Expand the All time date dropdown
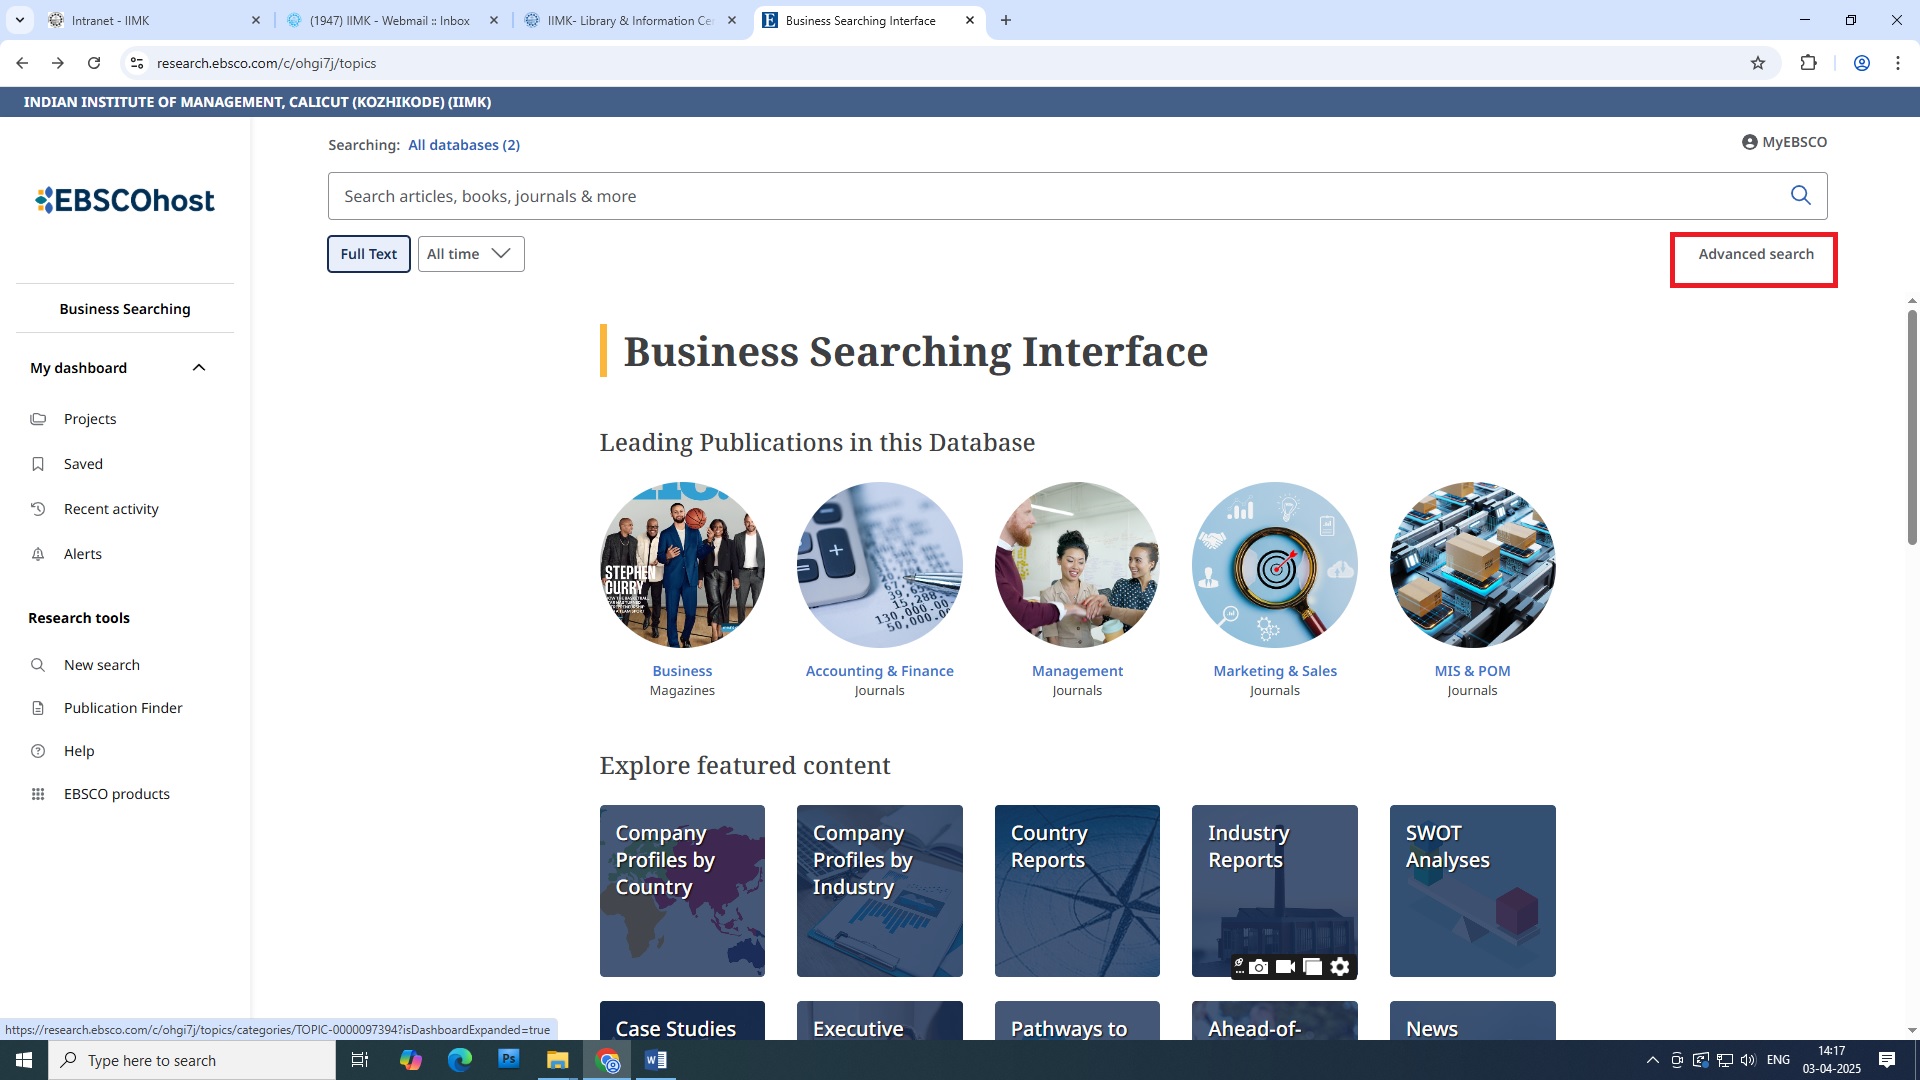 click(x=470, y=254)
